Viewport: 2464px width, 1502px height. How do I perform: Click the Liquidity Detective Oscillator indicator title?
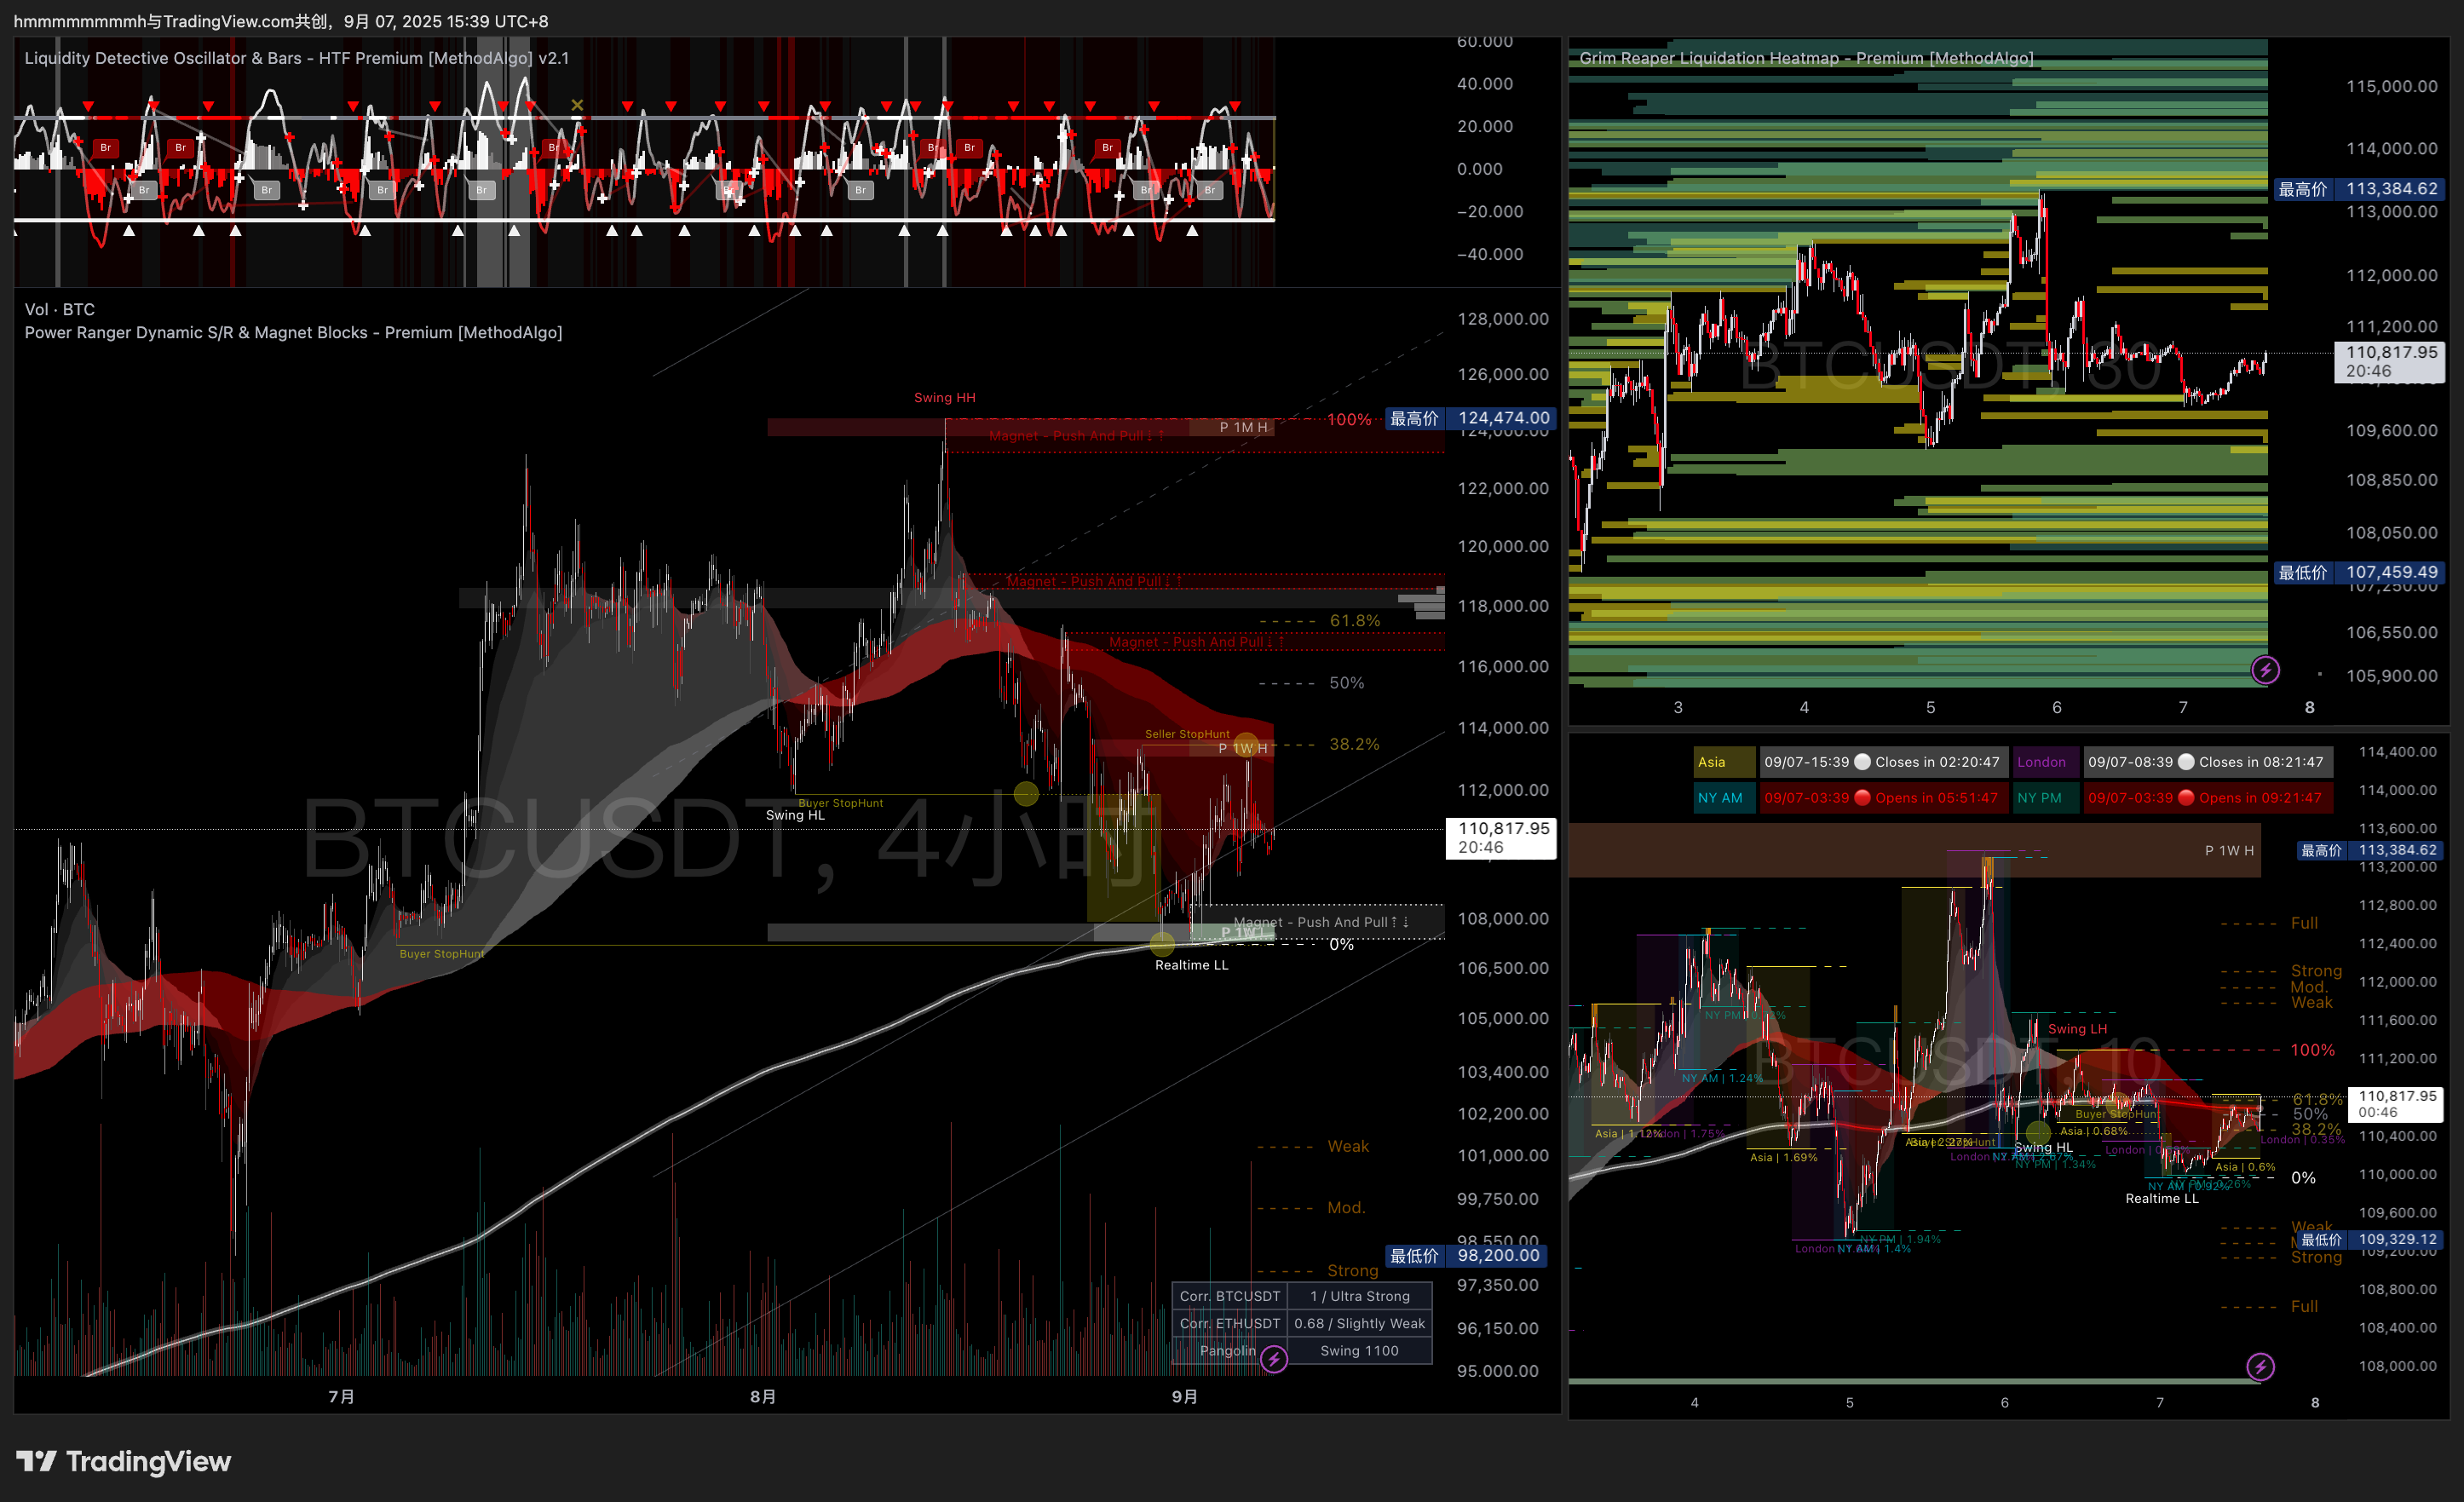pos(296,58)
